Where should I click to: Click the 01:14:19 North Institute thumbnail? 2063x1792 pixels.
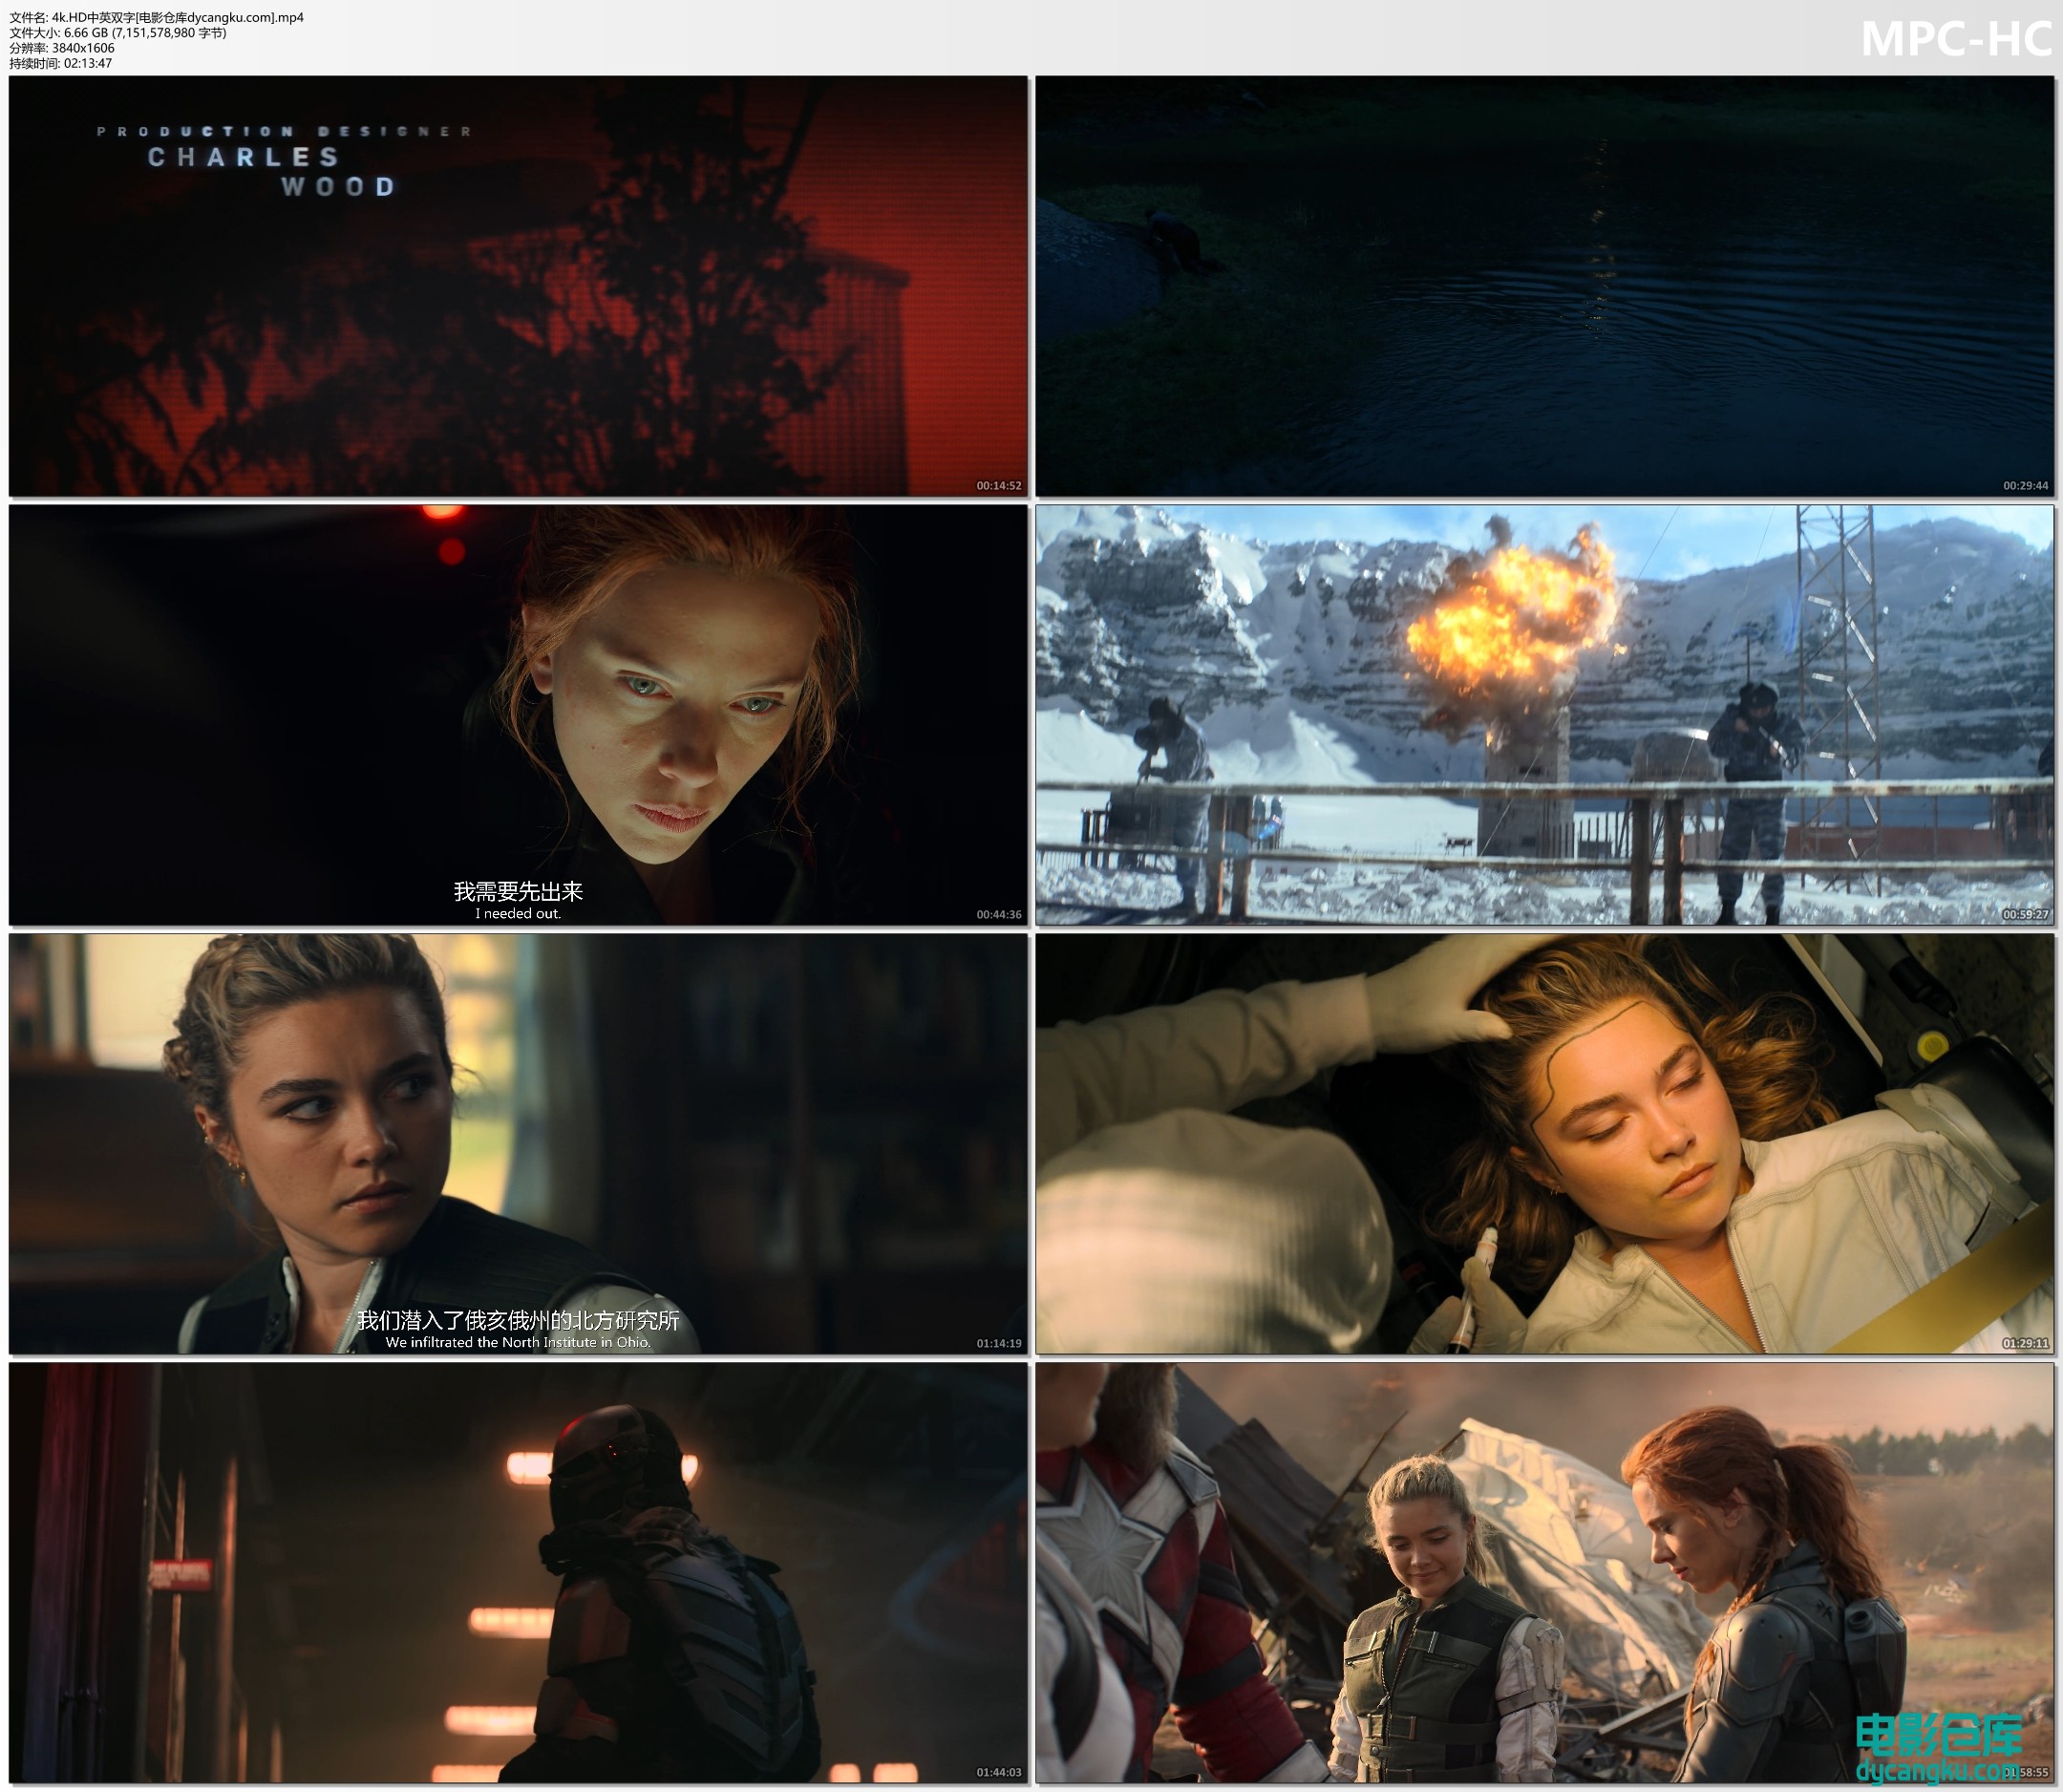(518, 1144)
